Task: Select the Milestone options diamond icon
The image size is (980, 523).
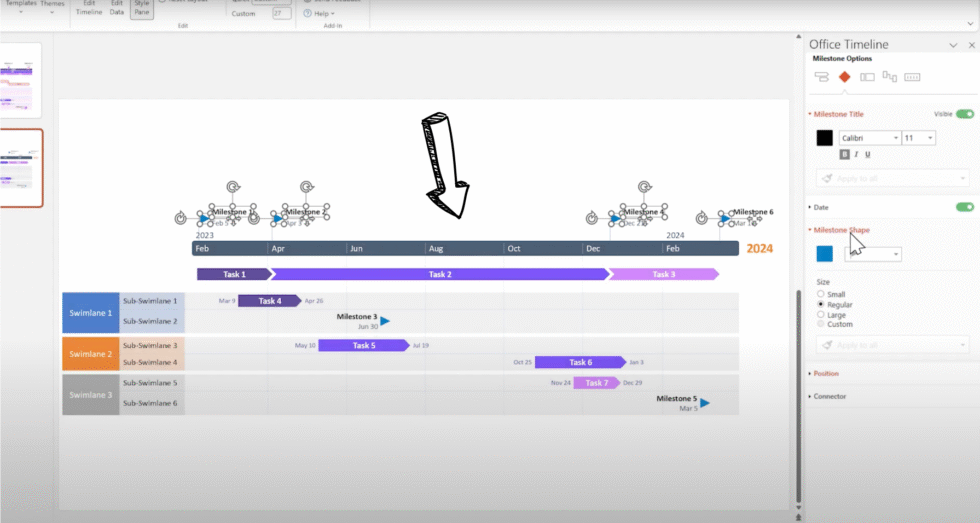Action: coord(844,77)
